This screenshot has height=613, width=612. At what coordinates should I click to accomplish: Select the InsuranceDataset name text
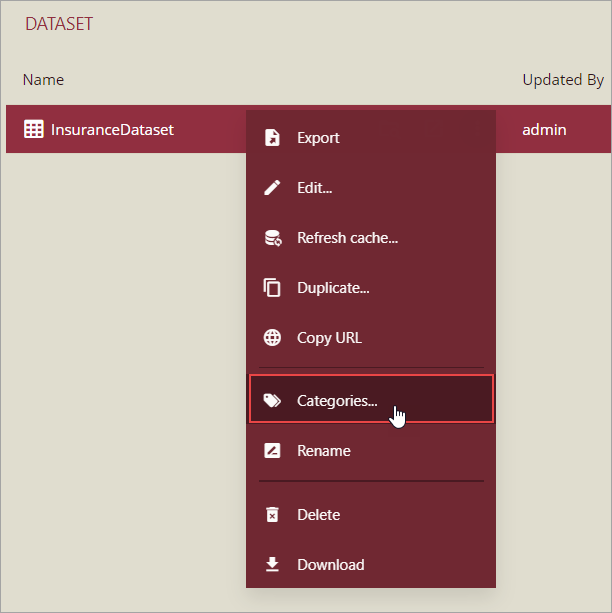pyautogui.click(x=112, y=129)
